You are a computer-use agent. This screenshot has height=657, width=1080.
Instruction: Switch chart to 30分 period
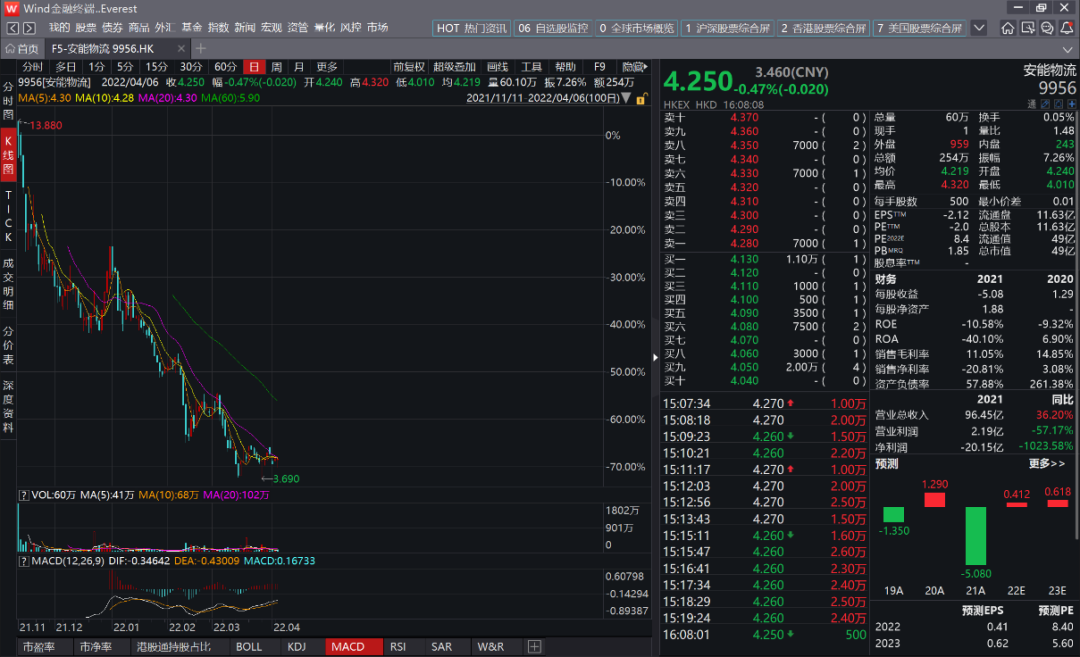click(191, 67)
